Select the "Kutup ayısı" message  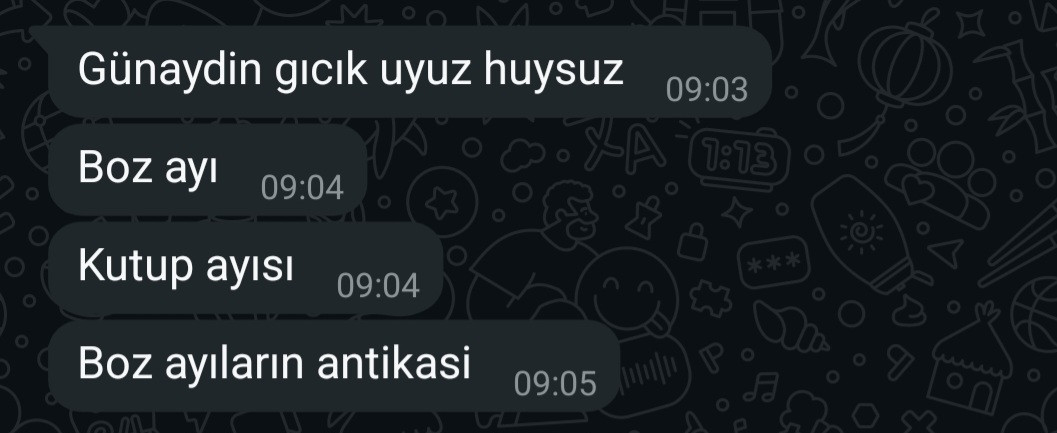pyautogui.click(x=245, y=268)
